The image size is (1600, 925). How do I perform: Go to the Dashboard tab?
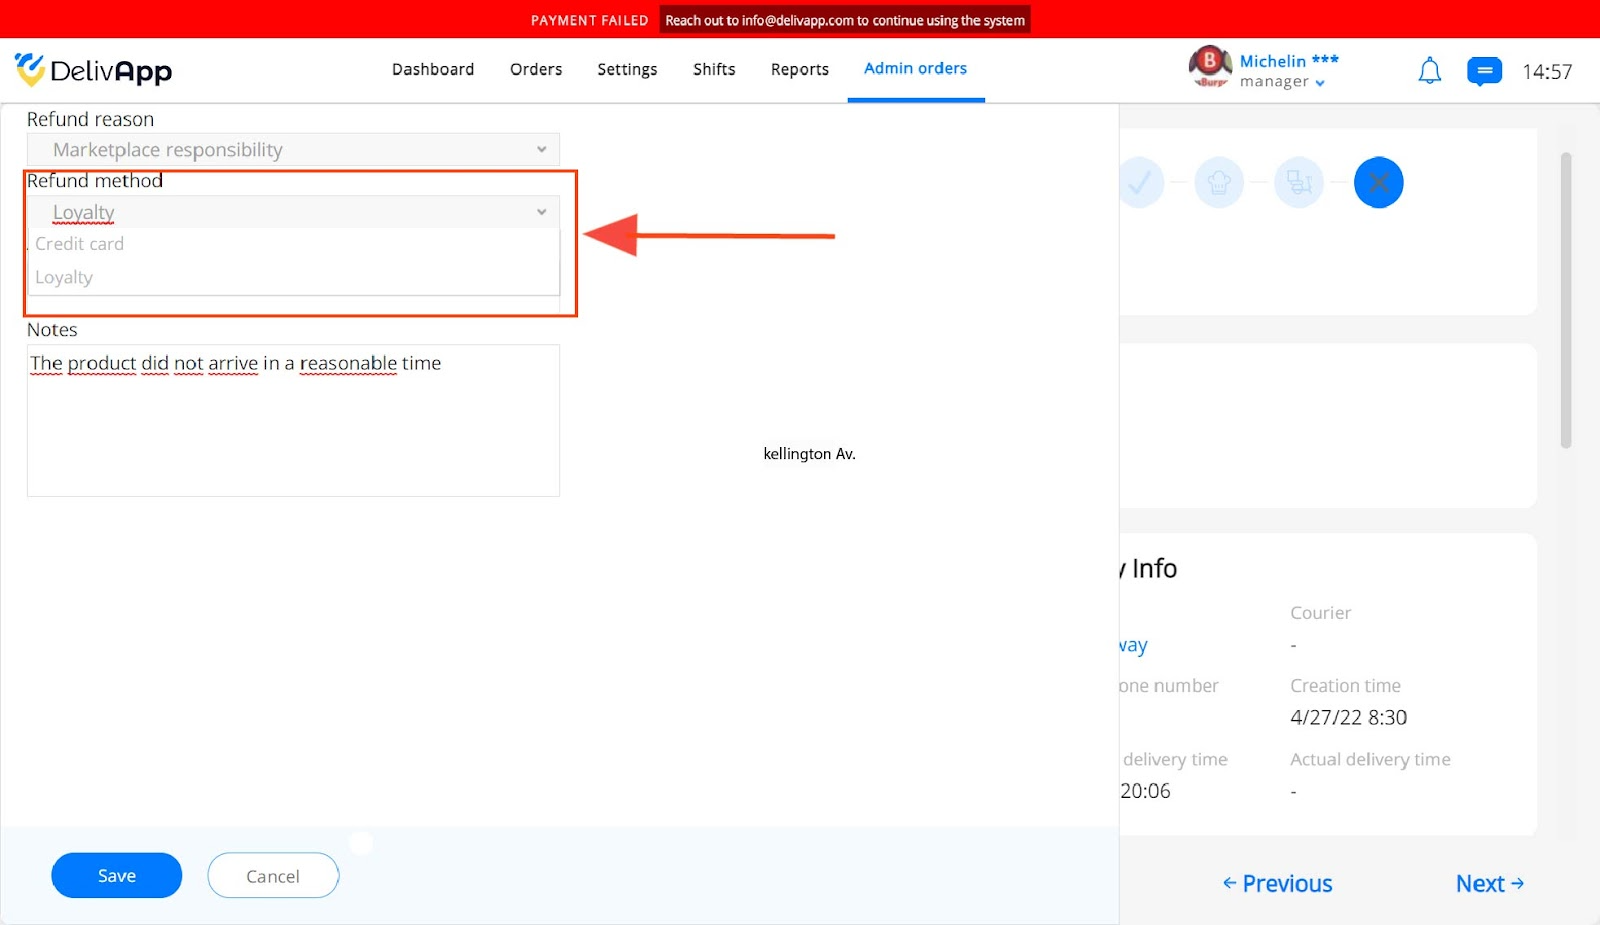(x=433, y=69)
